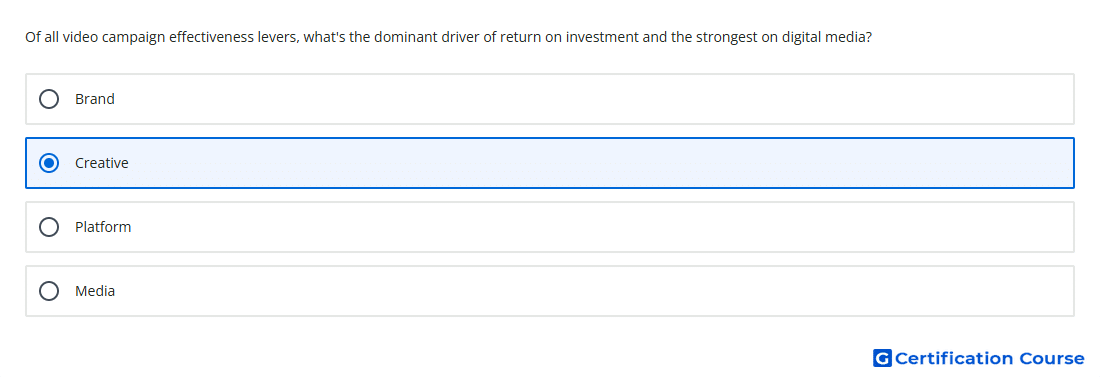Viewport: 1100px width, 377px height.
Task: Open the Certification Course link text
Action: pyautogui.click(x=989, y=358)
